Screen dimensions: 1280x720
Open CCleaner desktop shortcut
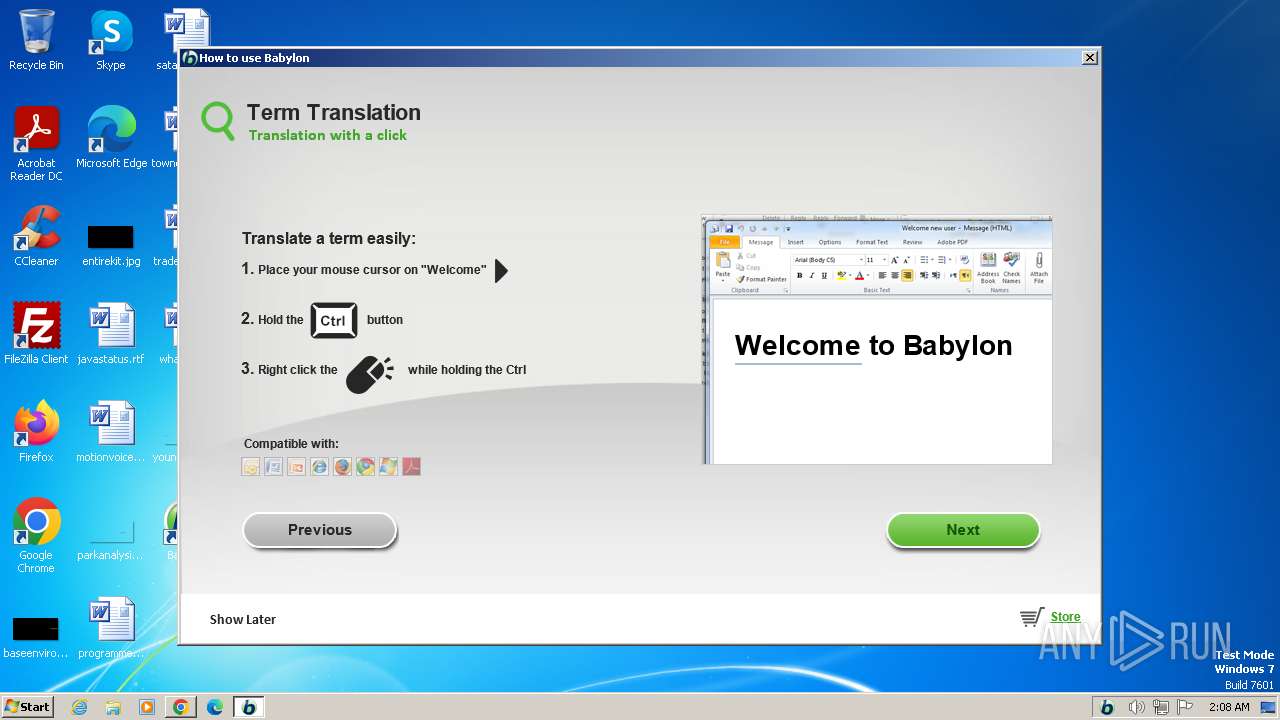tap(36, 236)
